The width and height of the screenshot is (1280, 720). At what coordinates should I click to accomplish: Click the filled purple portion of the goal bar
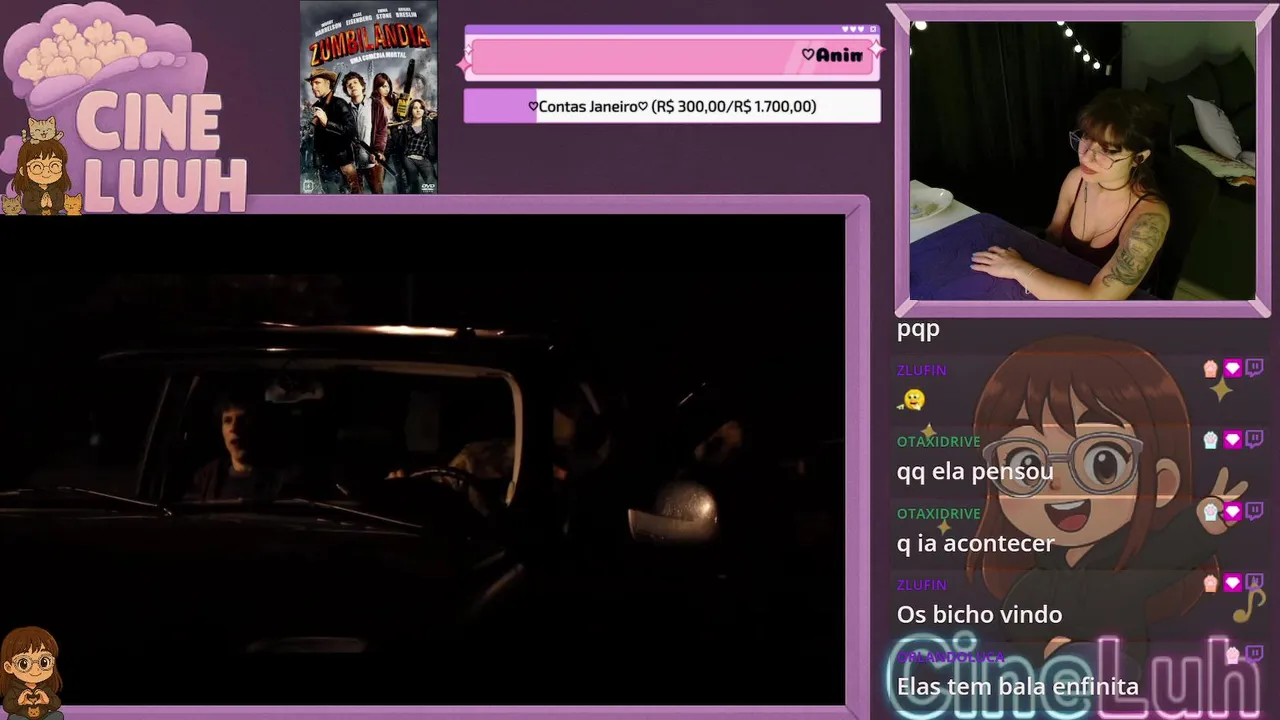pos(501,106)
